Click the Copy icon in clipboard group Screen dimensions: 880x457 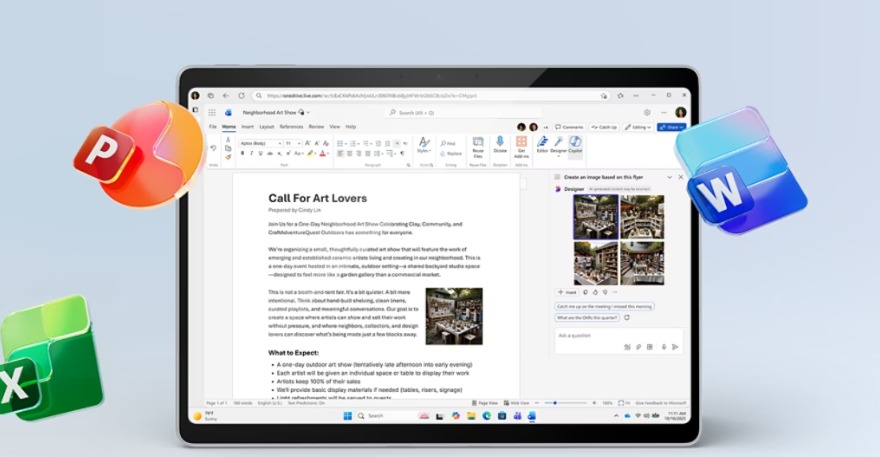pos(228,148)
